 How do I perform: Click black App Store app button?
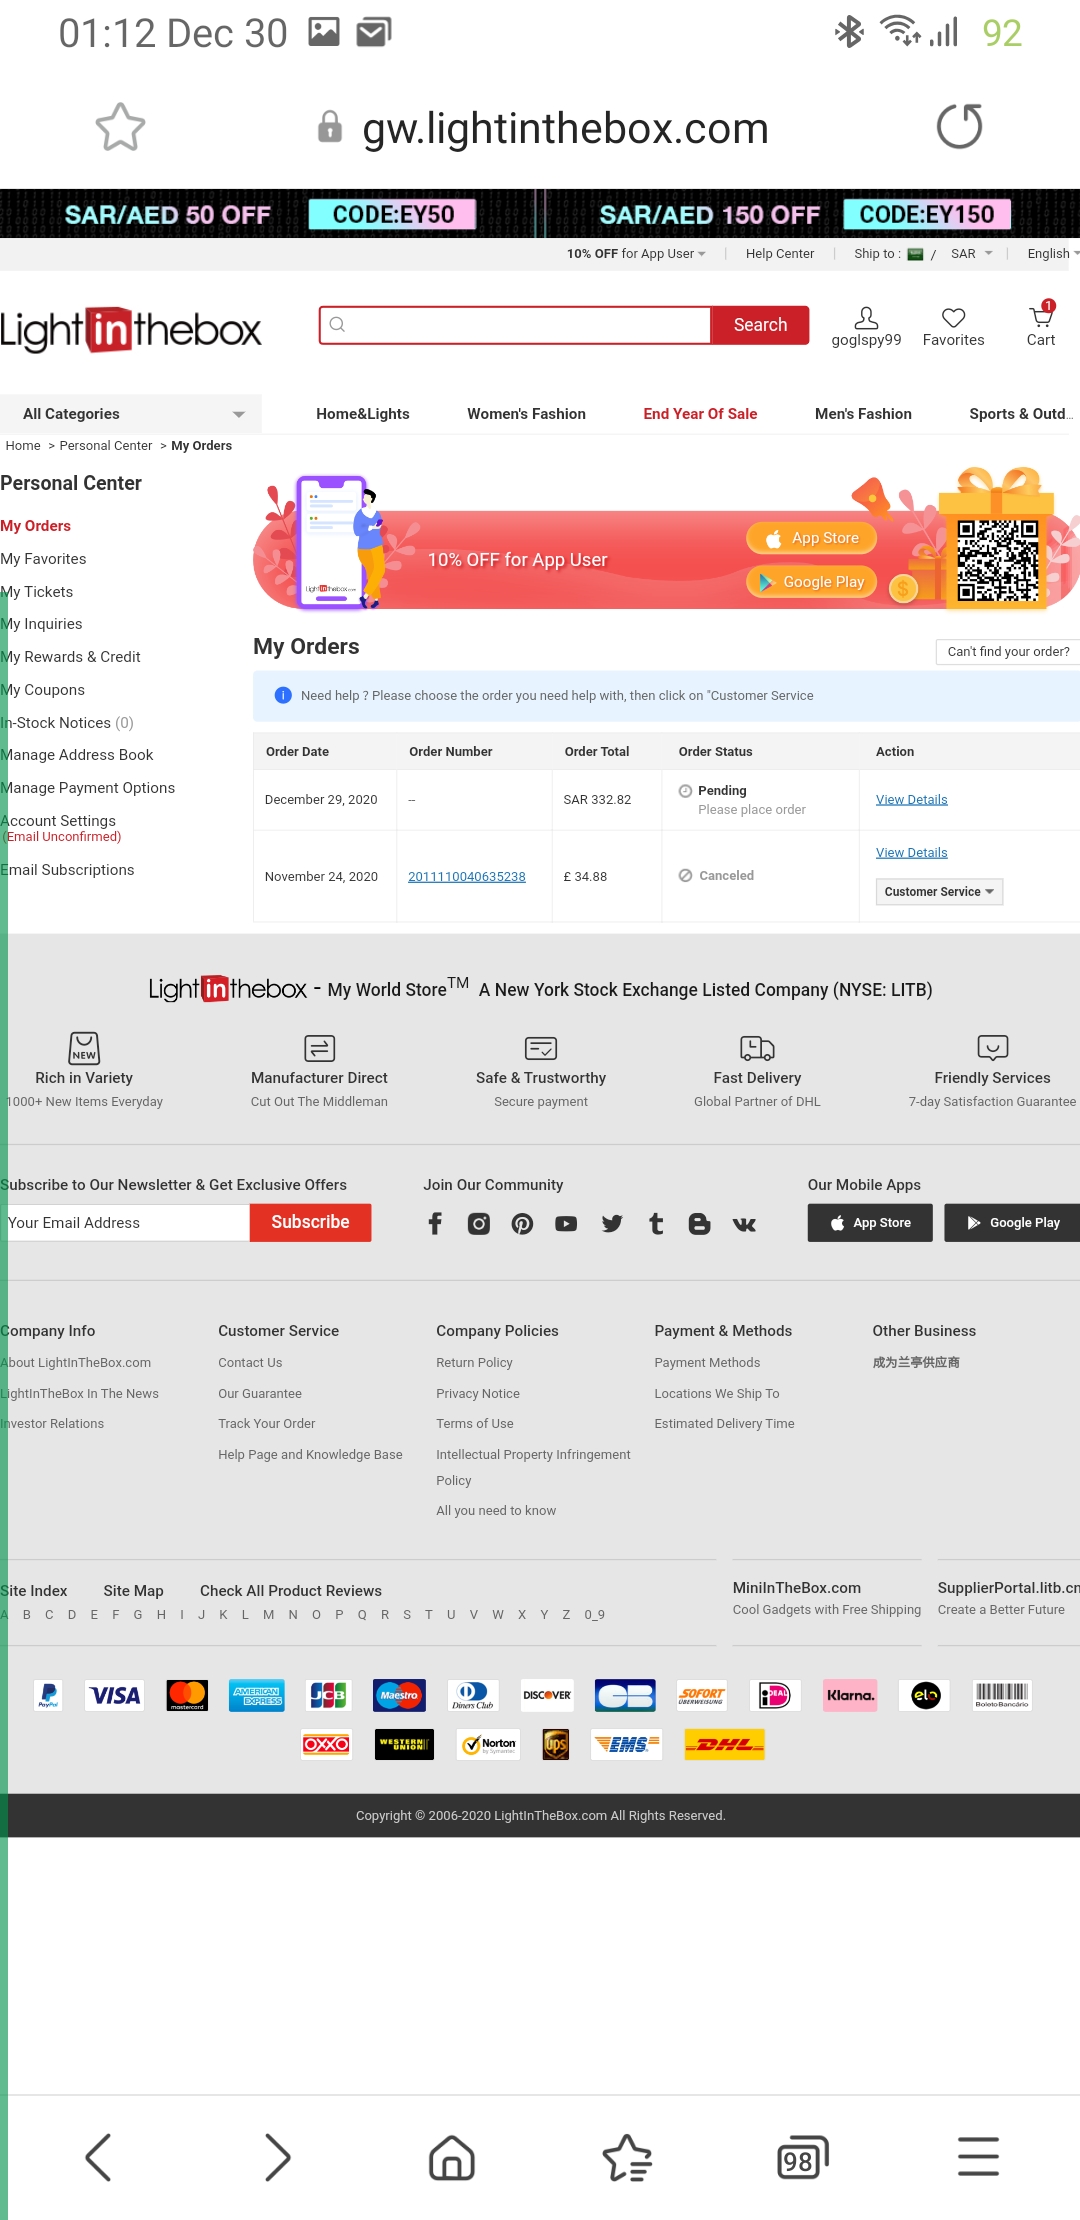point(870,1223)
